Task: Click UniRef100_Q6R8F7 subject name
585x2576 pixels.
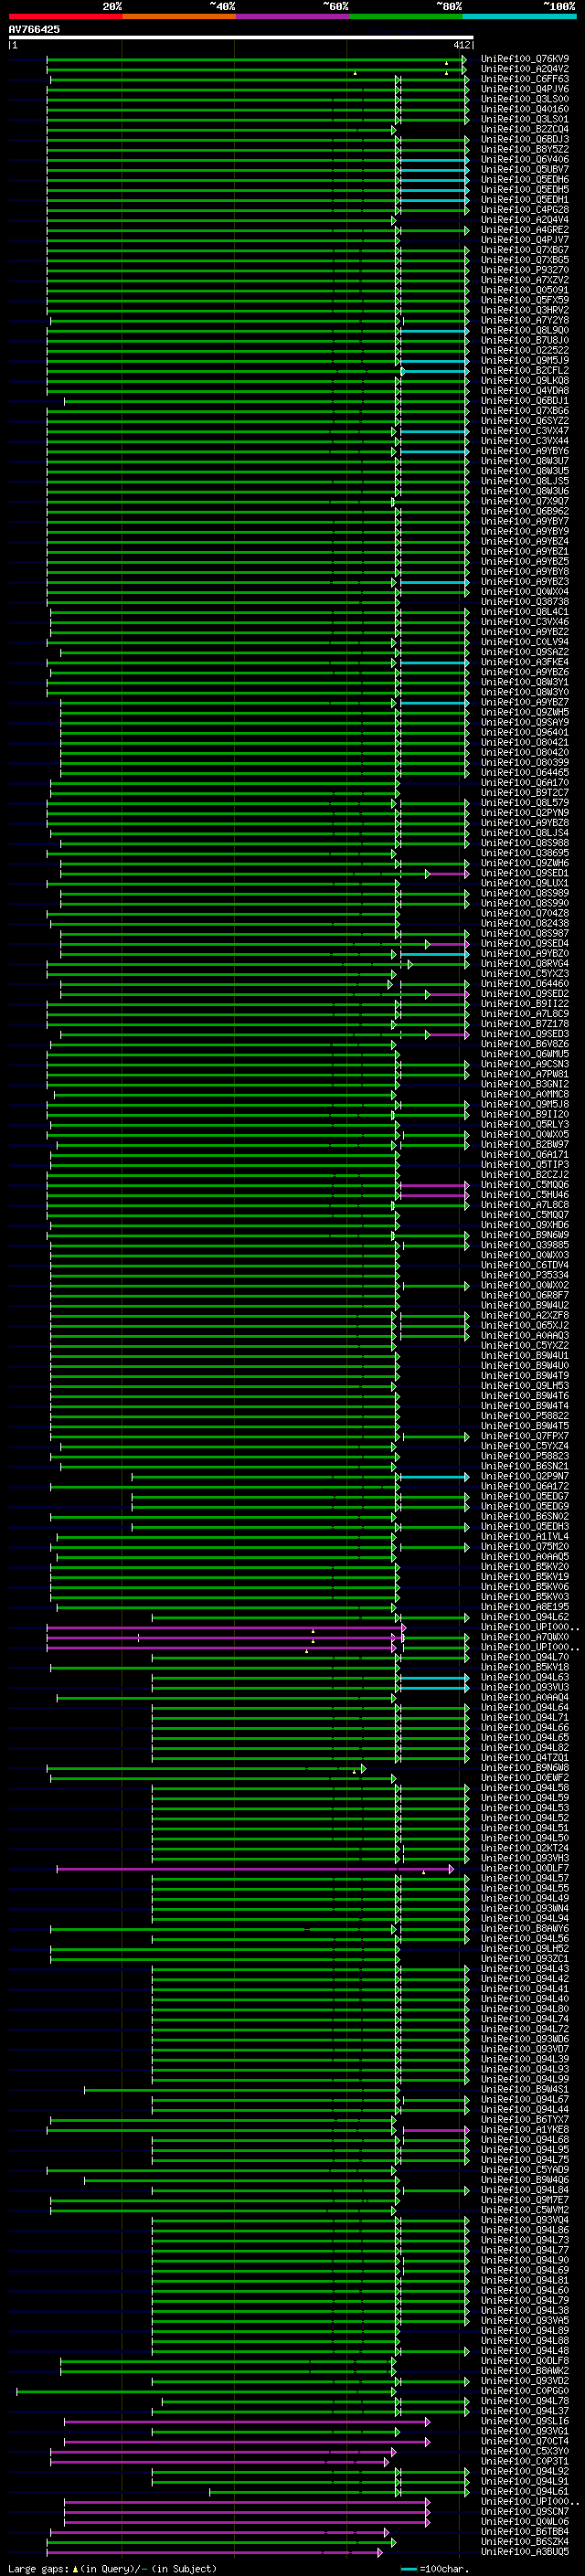Action: click(524, 1295)
